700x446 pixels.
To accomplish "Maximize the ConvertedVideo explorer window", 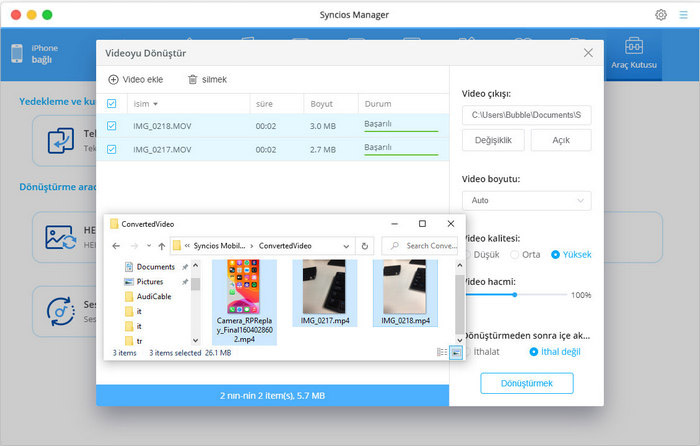I will click(x=422, y=224).
